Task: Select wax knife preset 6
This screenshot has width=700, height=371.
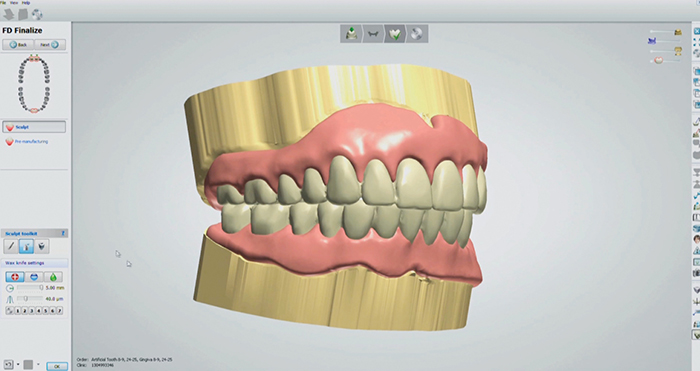Action: (53, 310)
